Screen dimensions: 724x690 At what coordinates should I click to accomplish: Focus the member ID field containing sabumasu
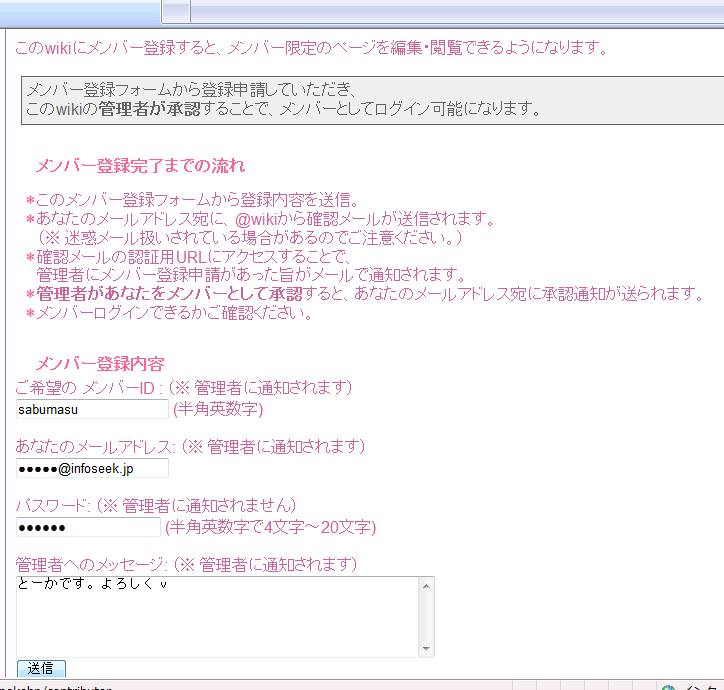tap(92, 409)
